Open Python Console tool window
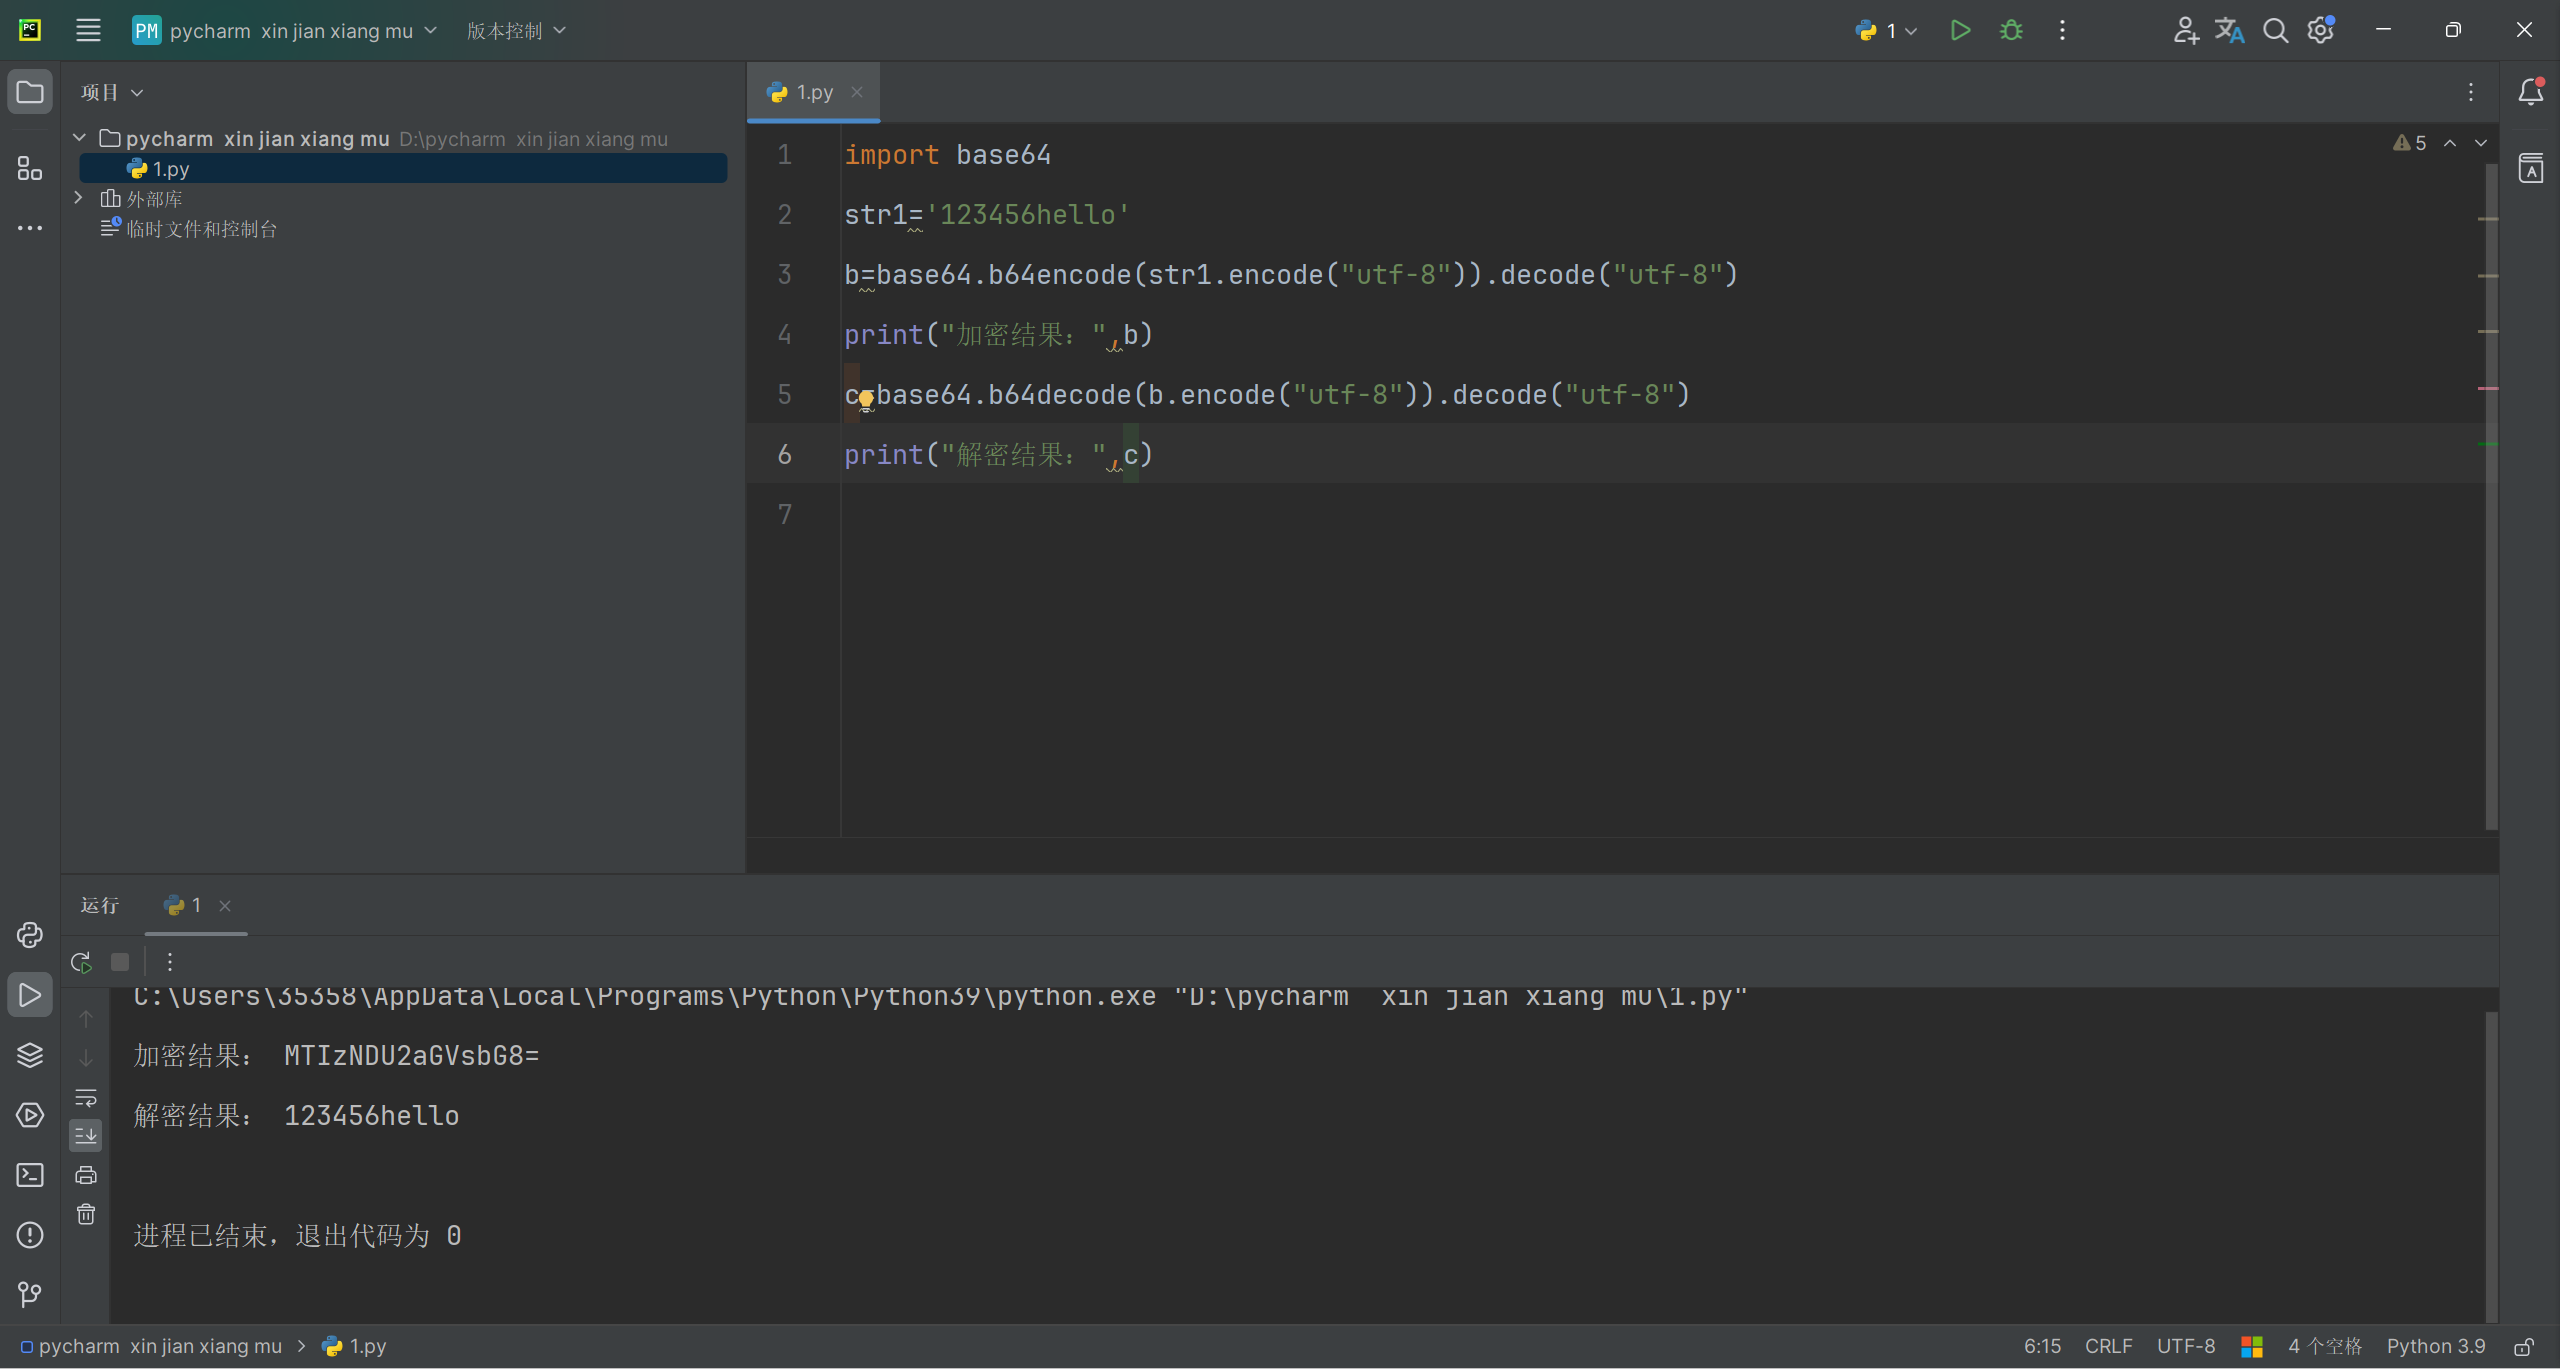2560x1369 pixels. tap(30, 935)
